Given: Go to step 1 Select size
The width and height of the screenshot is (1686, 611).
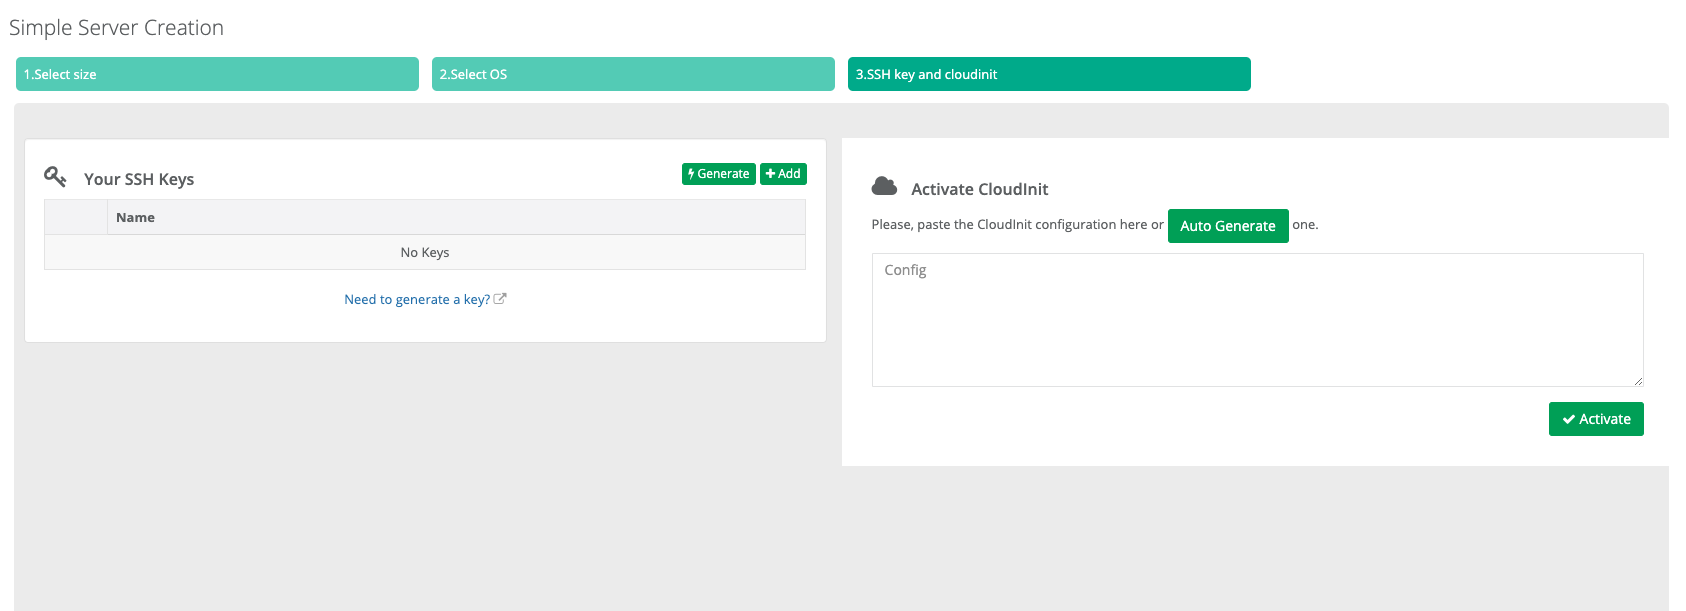Looking at the screenshot, I should click(x=217, y=74).
